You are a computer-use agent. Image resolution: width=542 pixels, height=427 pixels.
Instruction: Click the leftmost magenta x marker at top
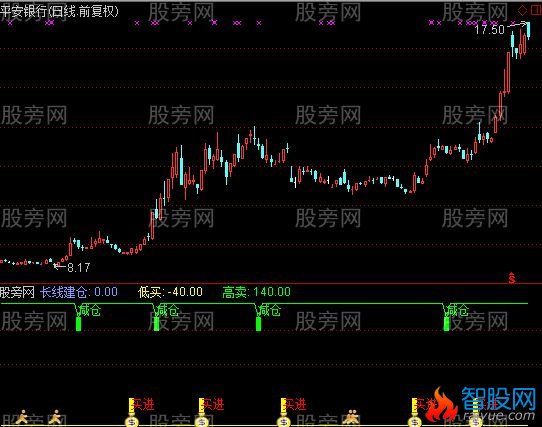[x=10, y=23]
